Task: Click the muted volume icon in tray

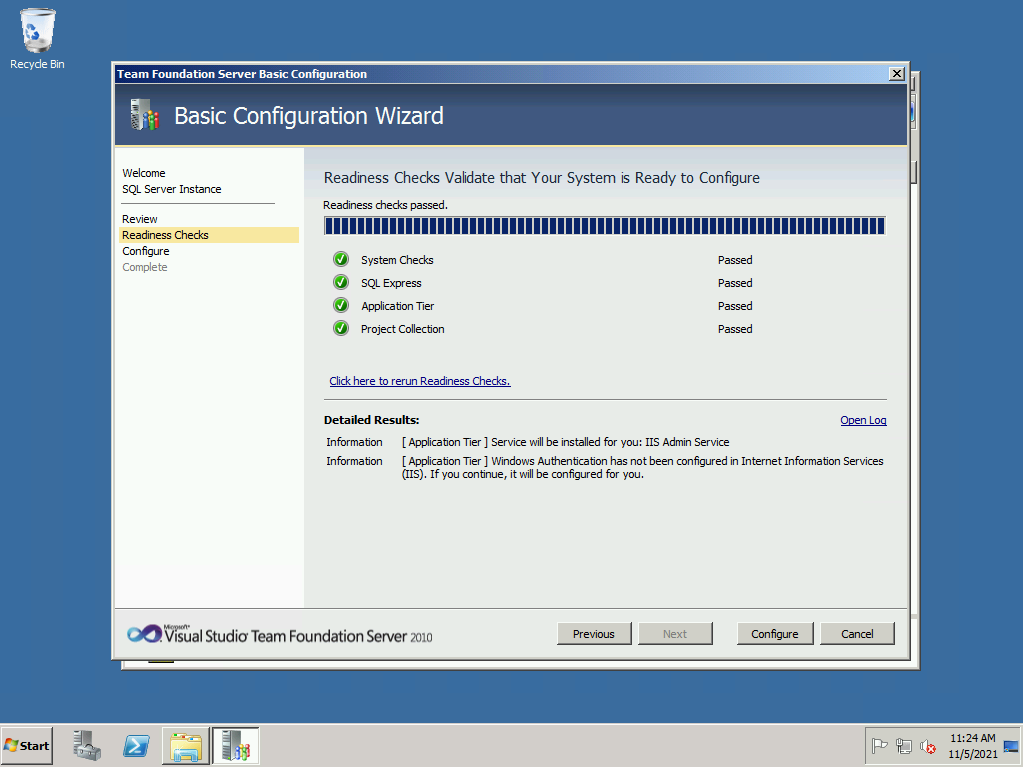Action: click(928, 746)
